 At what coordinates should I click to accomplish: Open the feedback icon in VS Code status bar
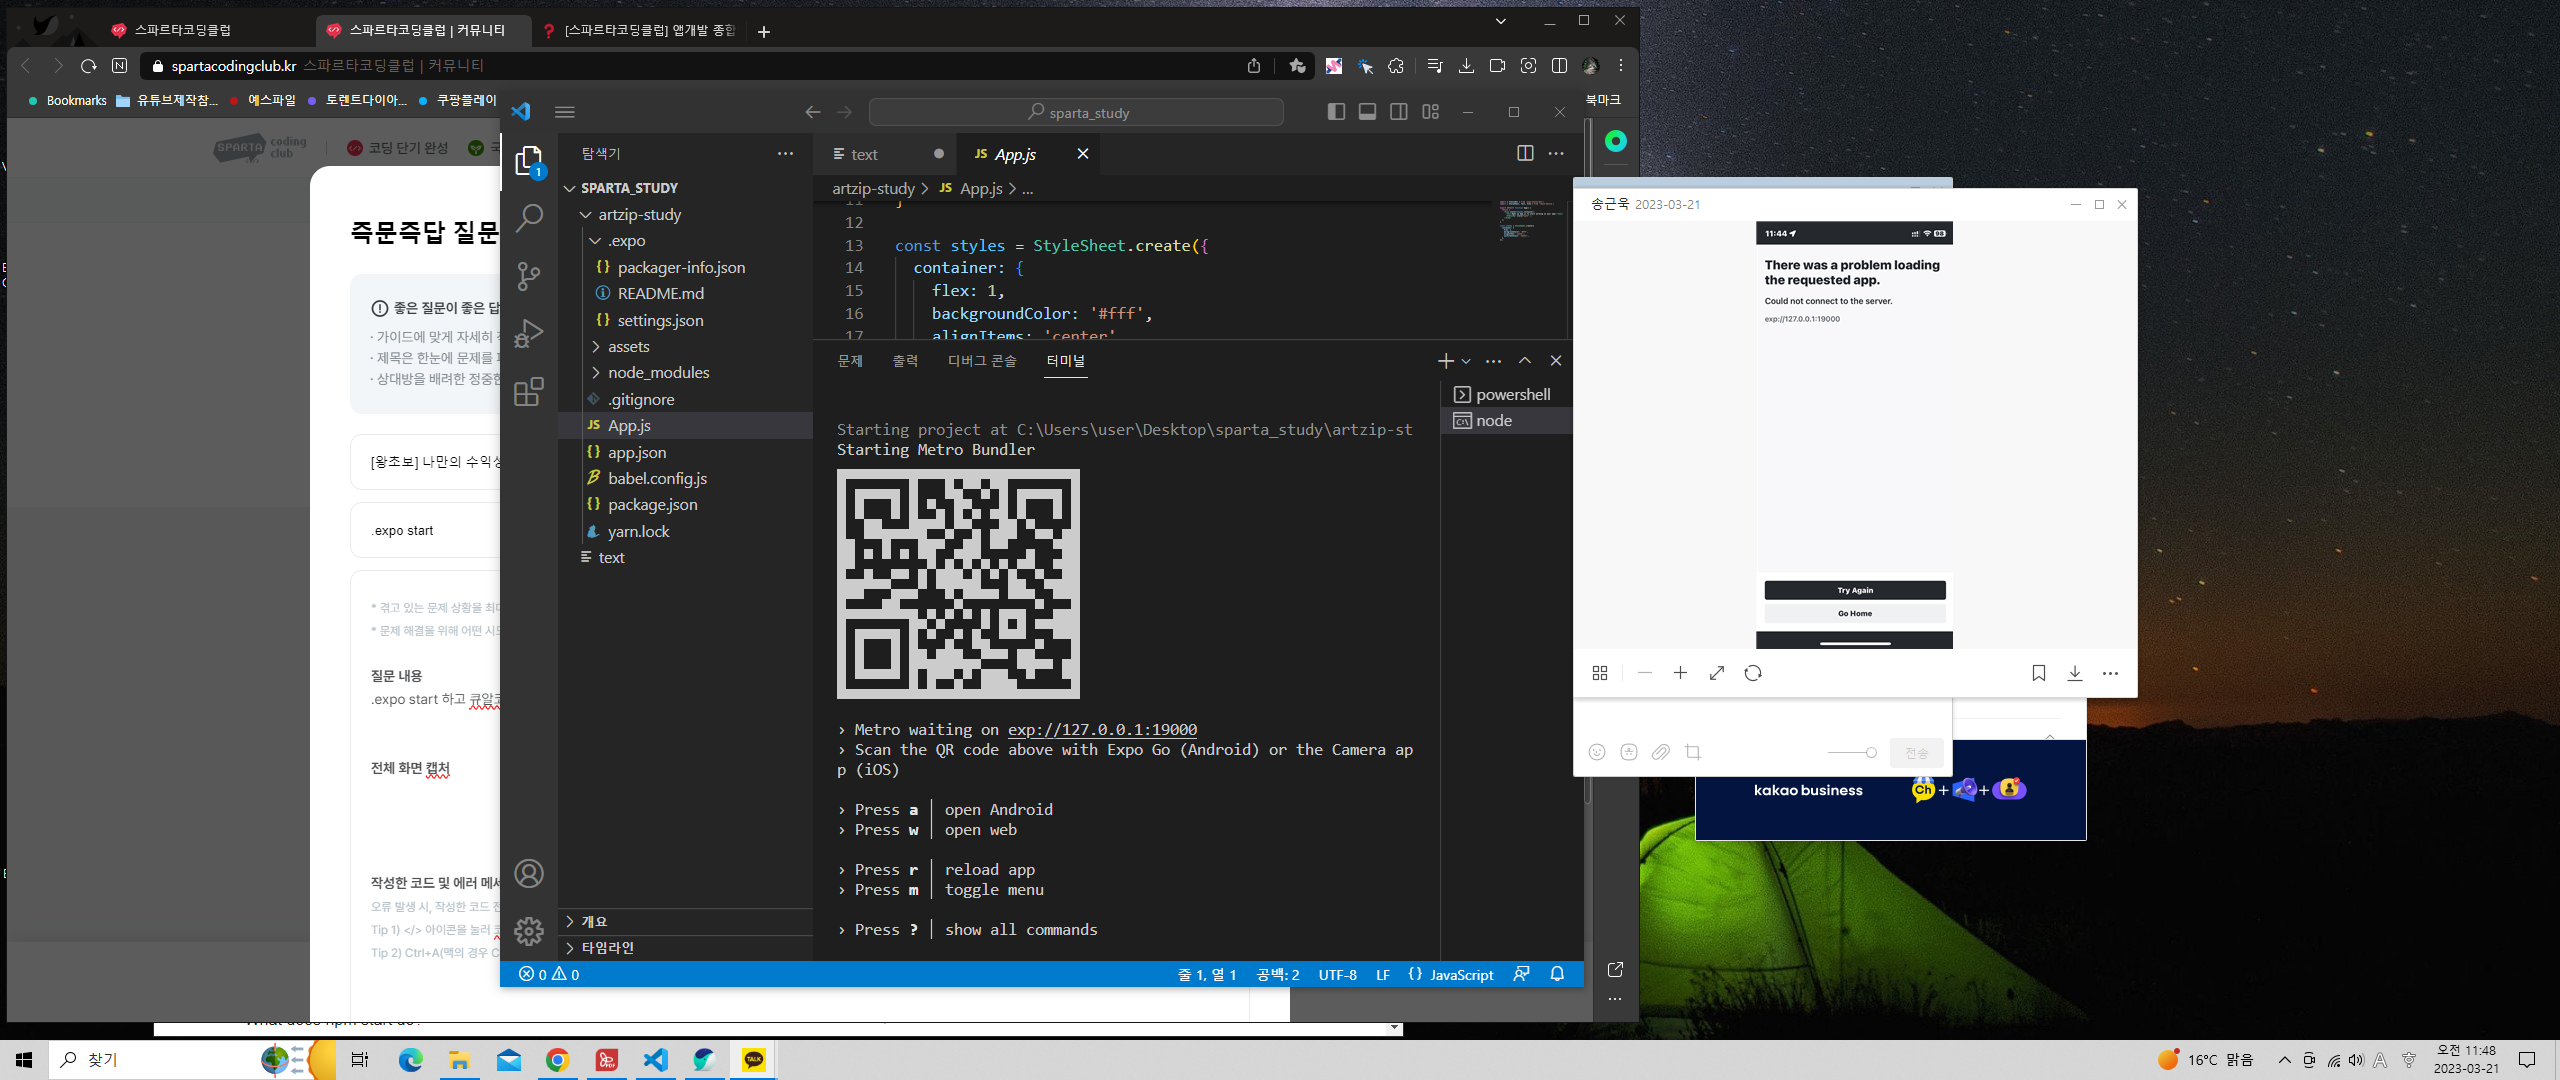tap(1521, 974)
